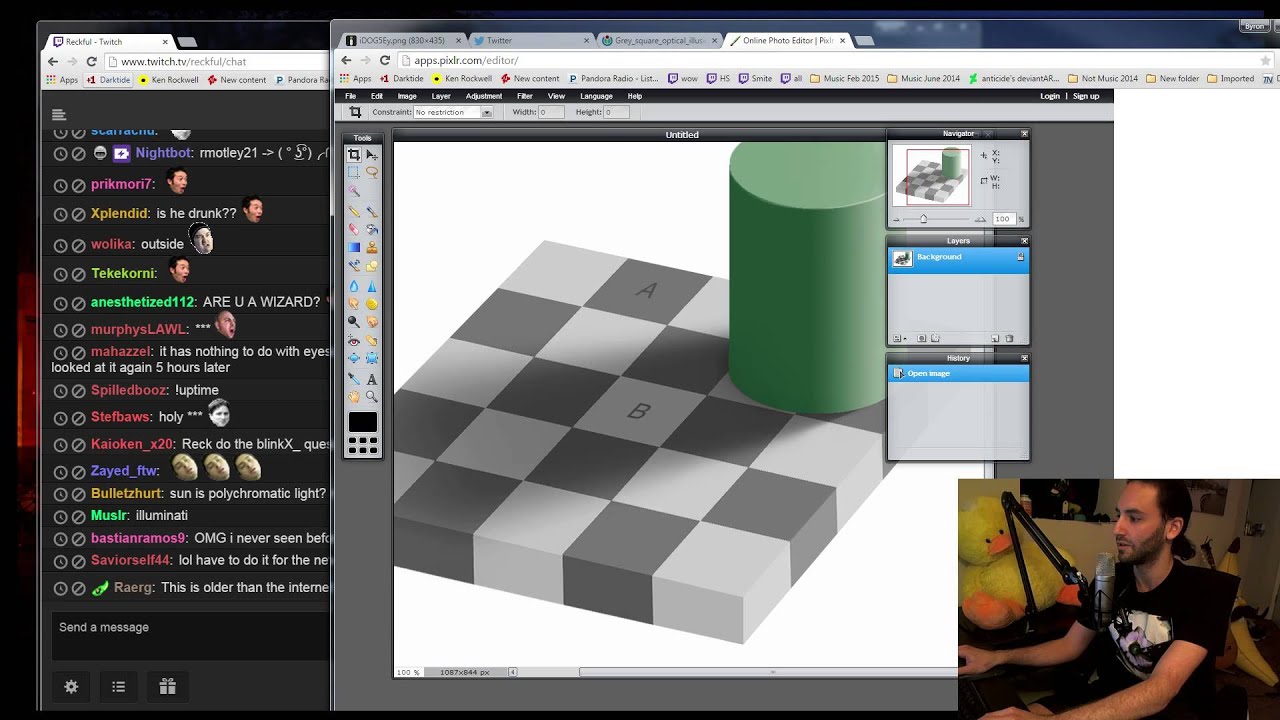
Task: Select the Type text tool
Action: coord(372,379)
